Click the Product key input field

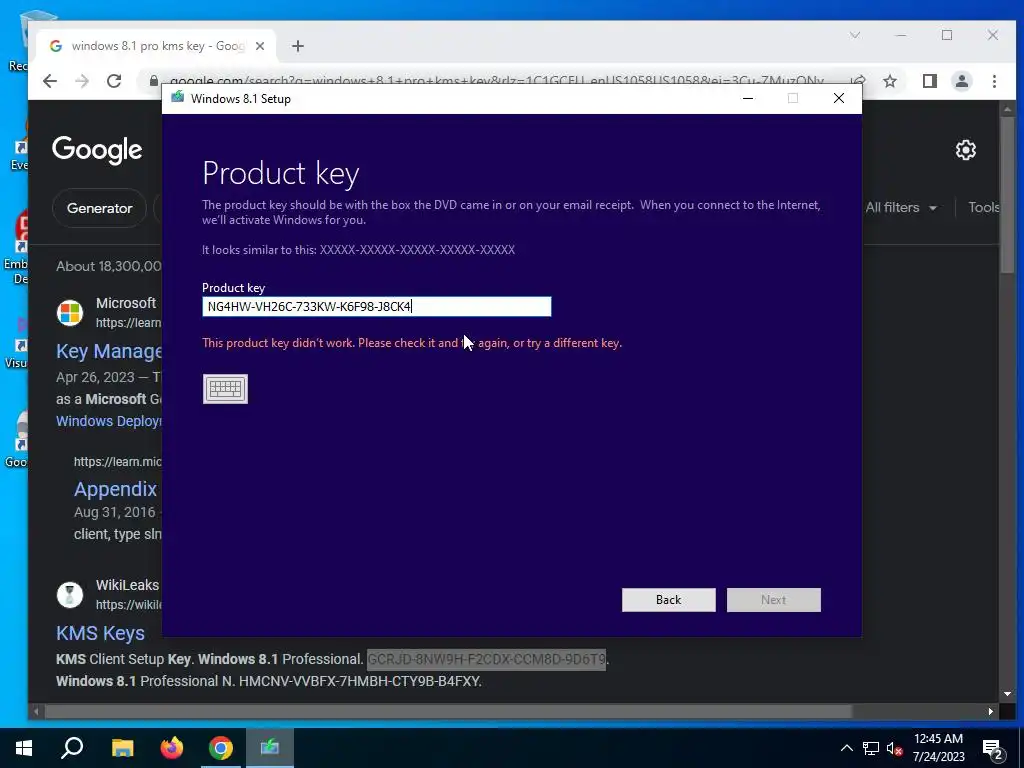point(376,306)
